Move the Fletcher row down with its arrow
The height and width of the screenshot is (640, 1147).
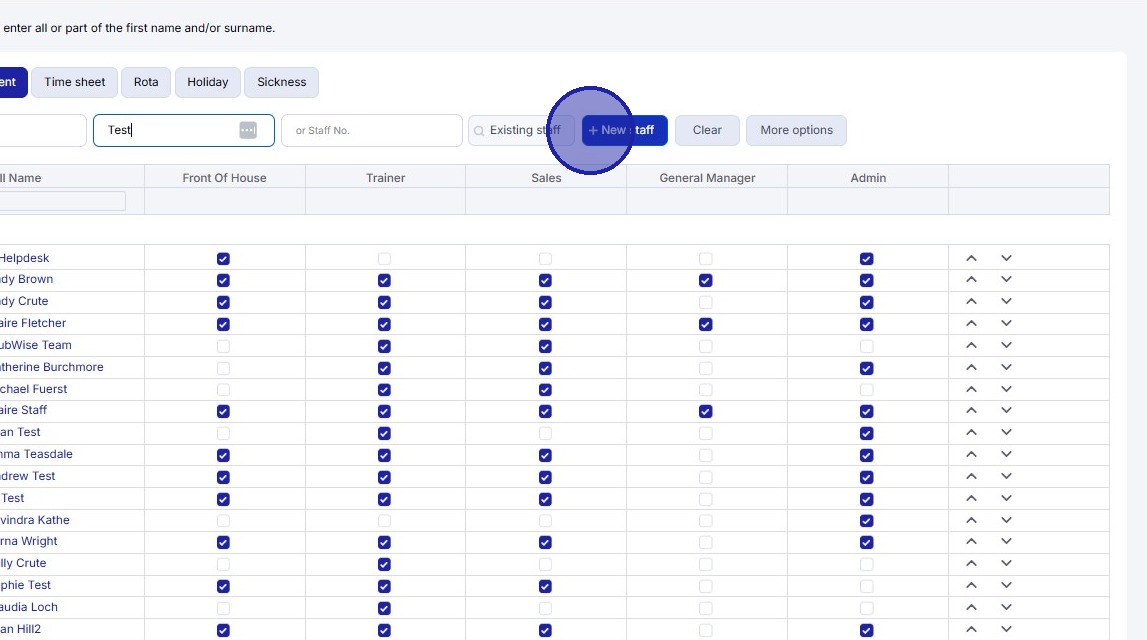1006,323
